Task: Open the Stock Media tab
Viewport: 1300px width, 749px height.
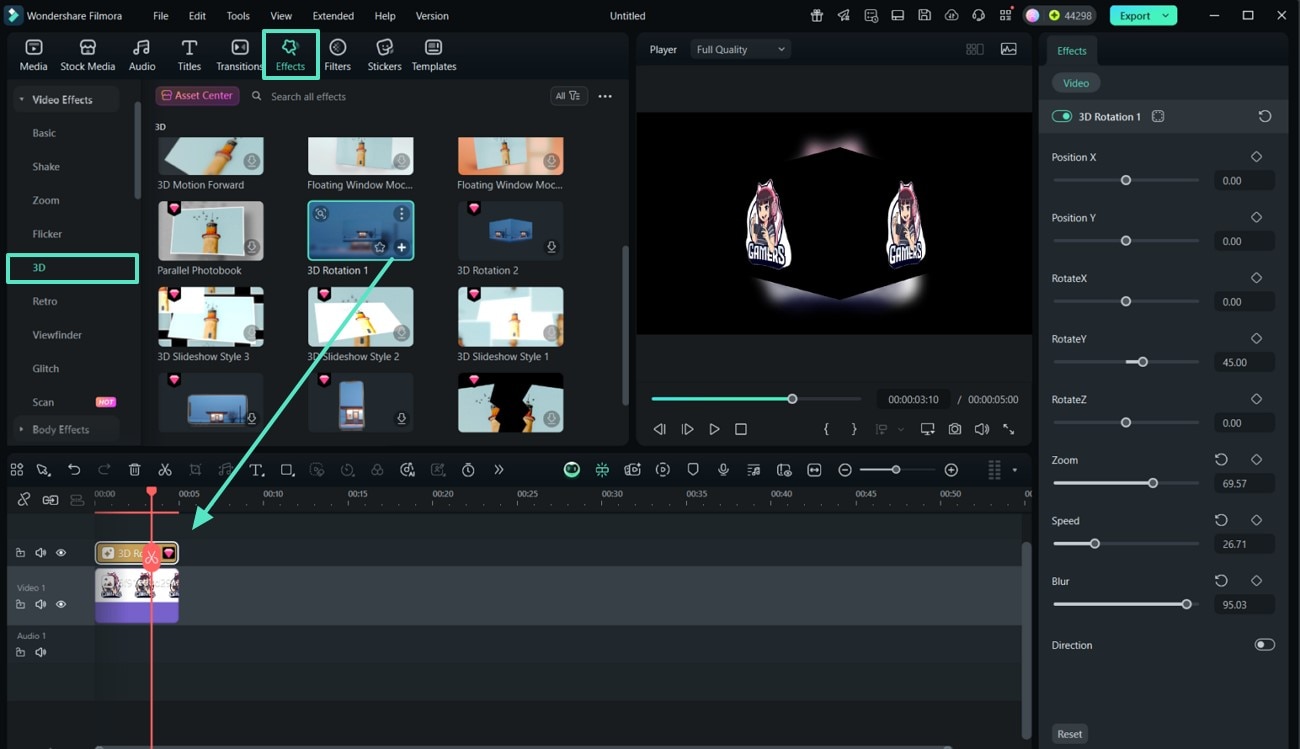Action: click(x=87, y=55)
